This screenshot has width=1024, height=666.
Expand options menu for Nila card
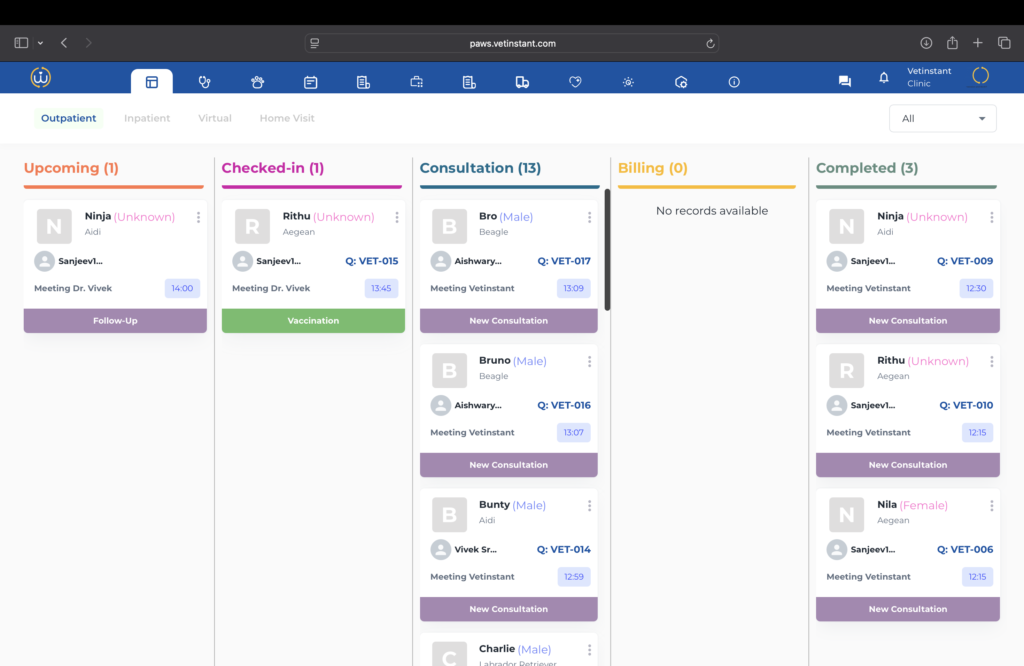992,506
